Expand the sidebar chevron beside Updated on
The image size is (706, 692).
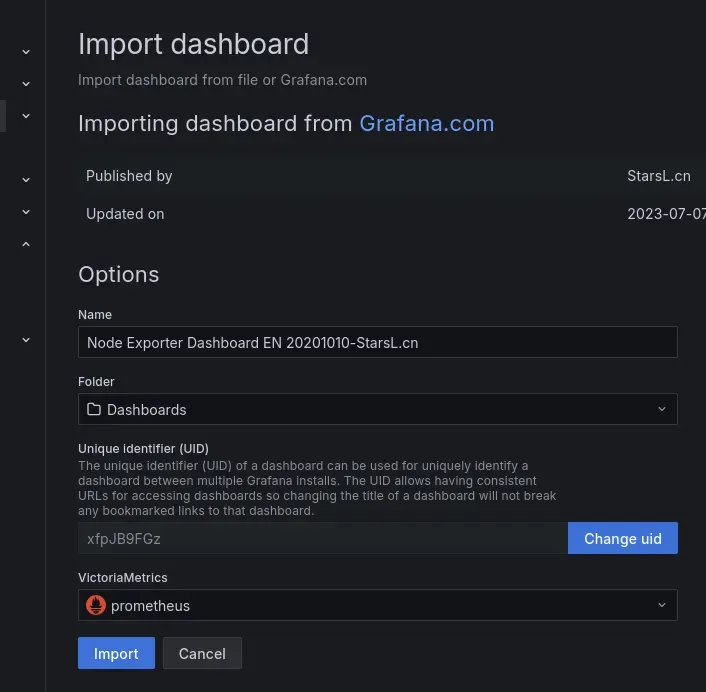[x=26, y=212]
